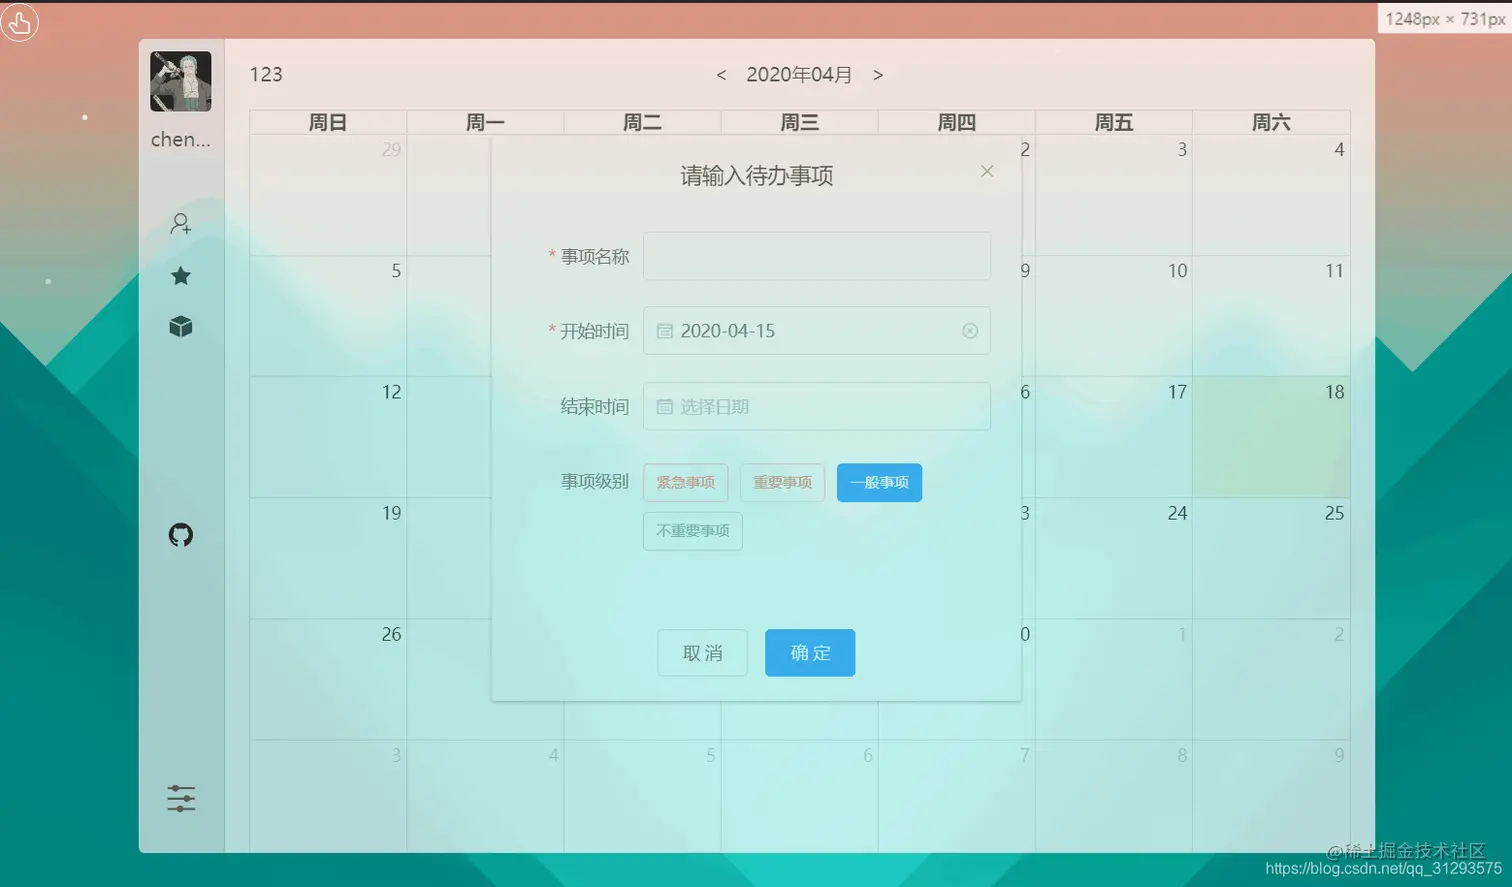Screen dimensions: 1512x887
Task: Select calendar day 18 cell
Action: (1271, 437)
